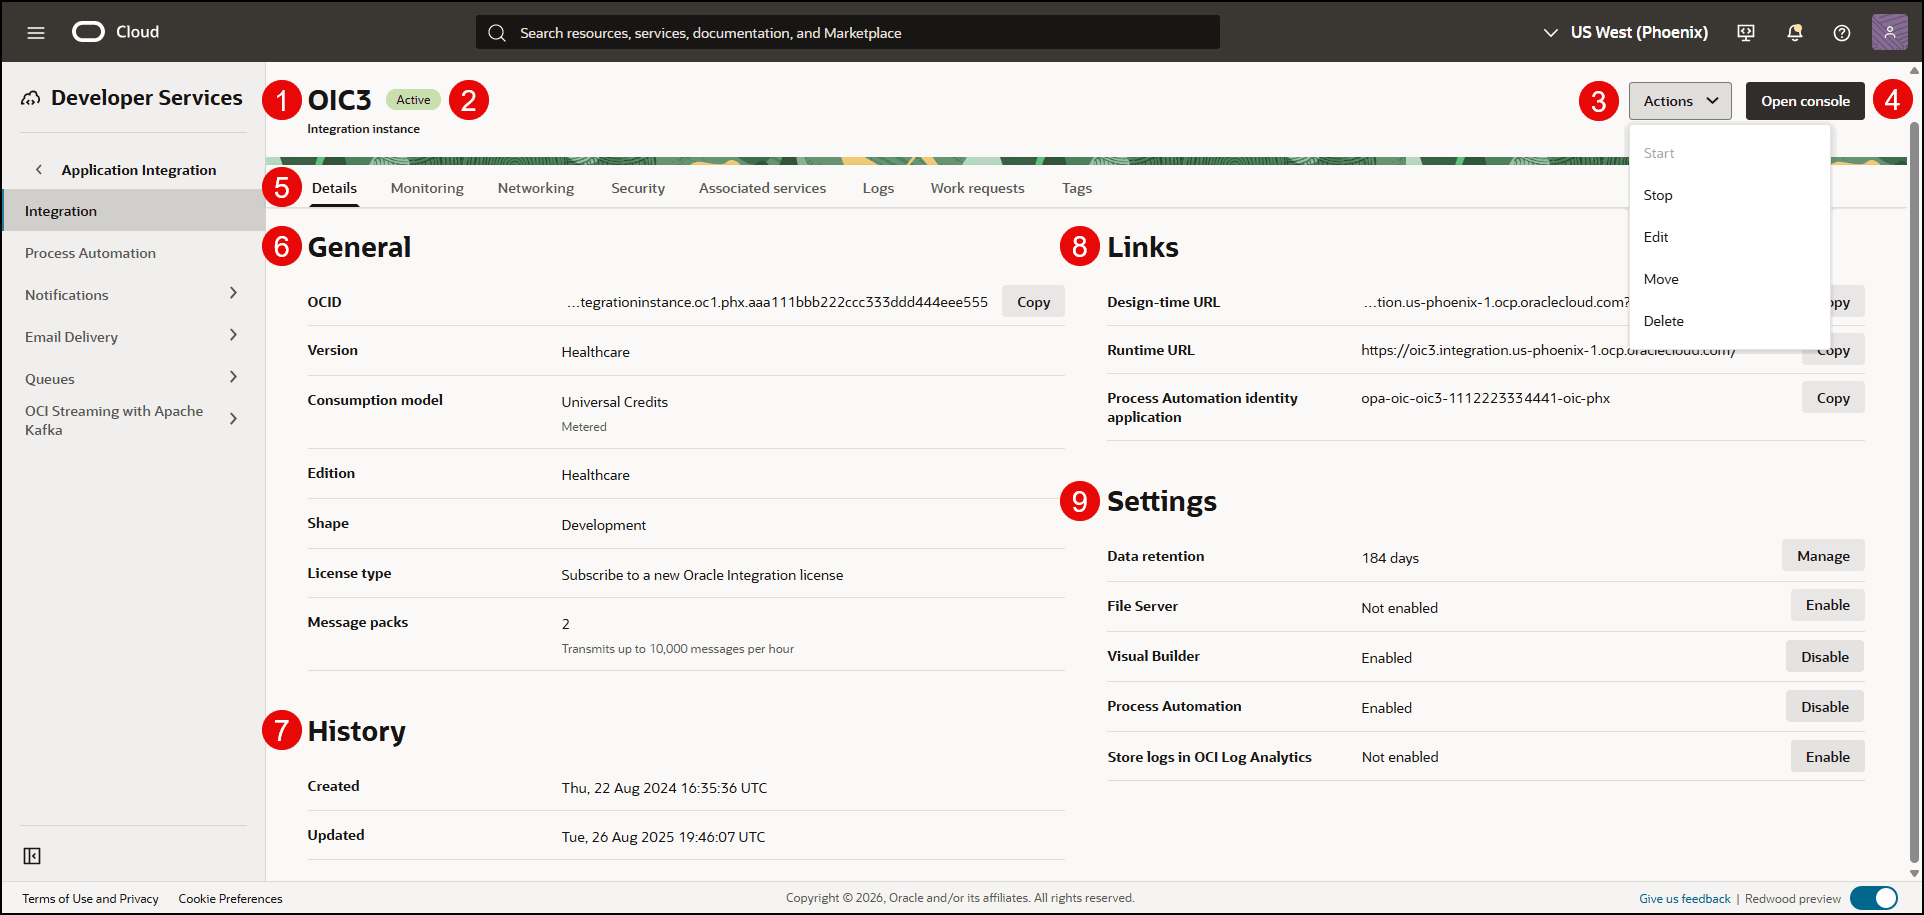
Task: Select Delete from the Actions menu
Action: pos(1730,321)
